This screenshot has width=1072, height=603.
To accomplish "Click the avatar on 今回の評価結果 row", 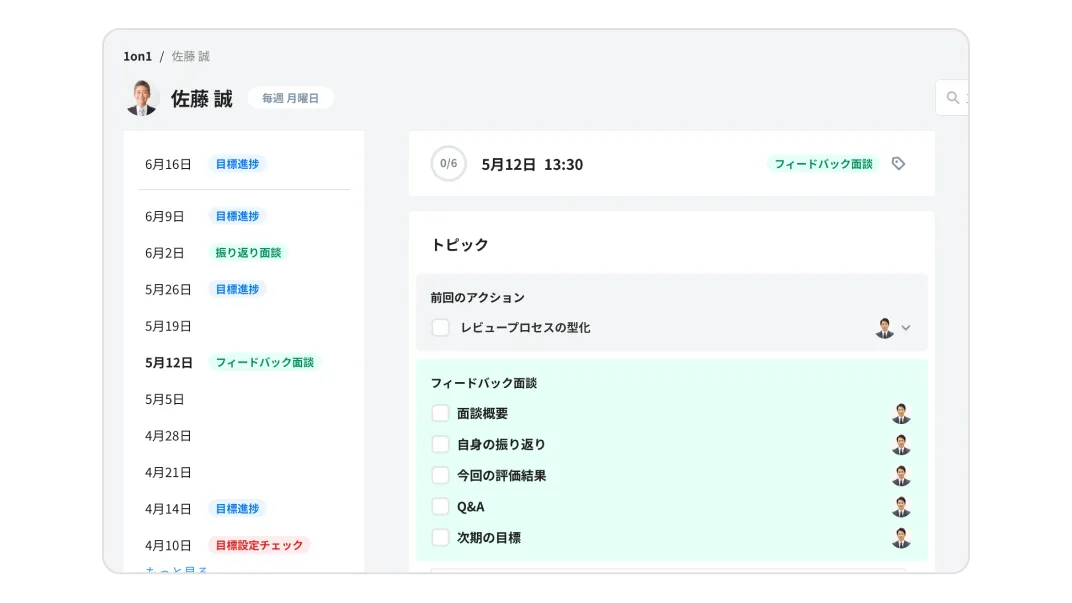I will [x=901, y=475].
